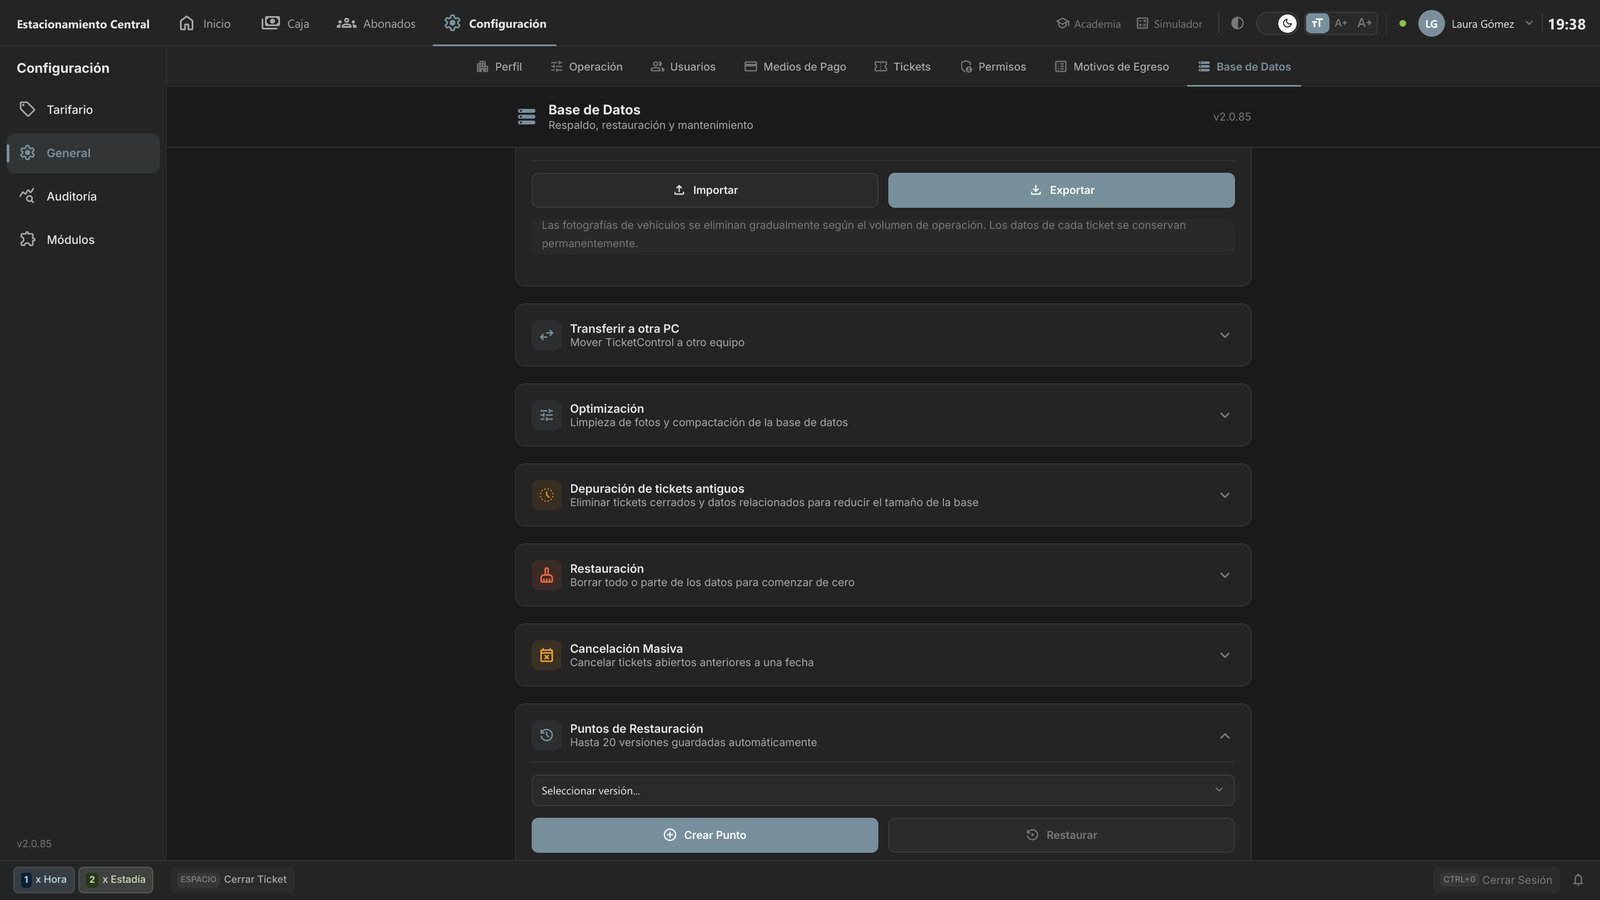Image resolution: width=1600 pixels, height=900 pixels.
Task: Click the LG user avatar
Action: tap(1431, 23)
